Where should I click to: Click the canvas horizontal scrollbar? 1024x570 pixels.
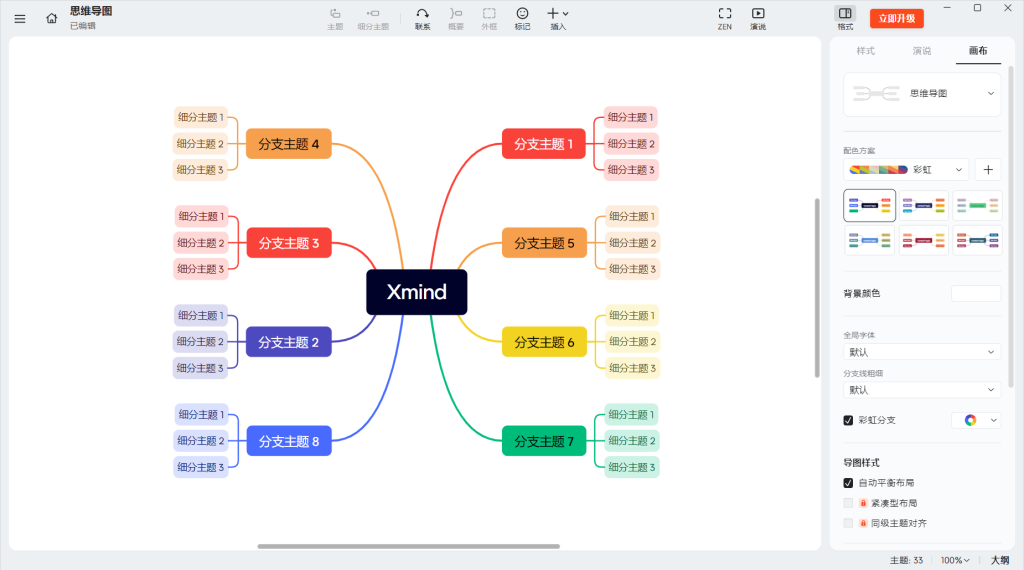tap(408, 546)
